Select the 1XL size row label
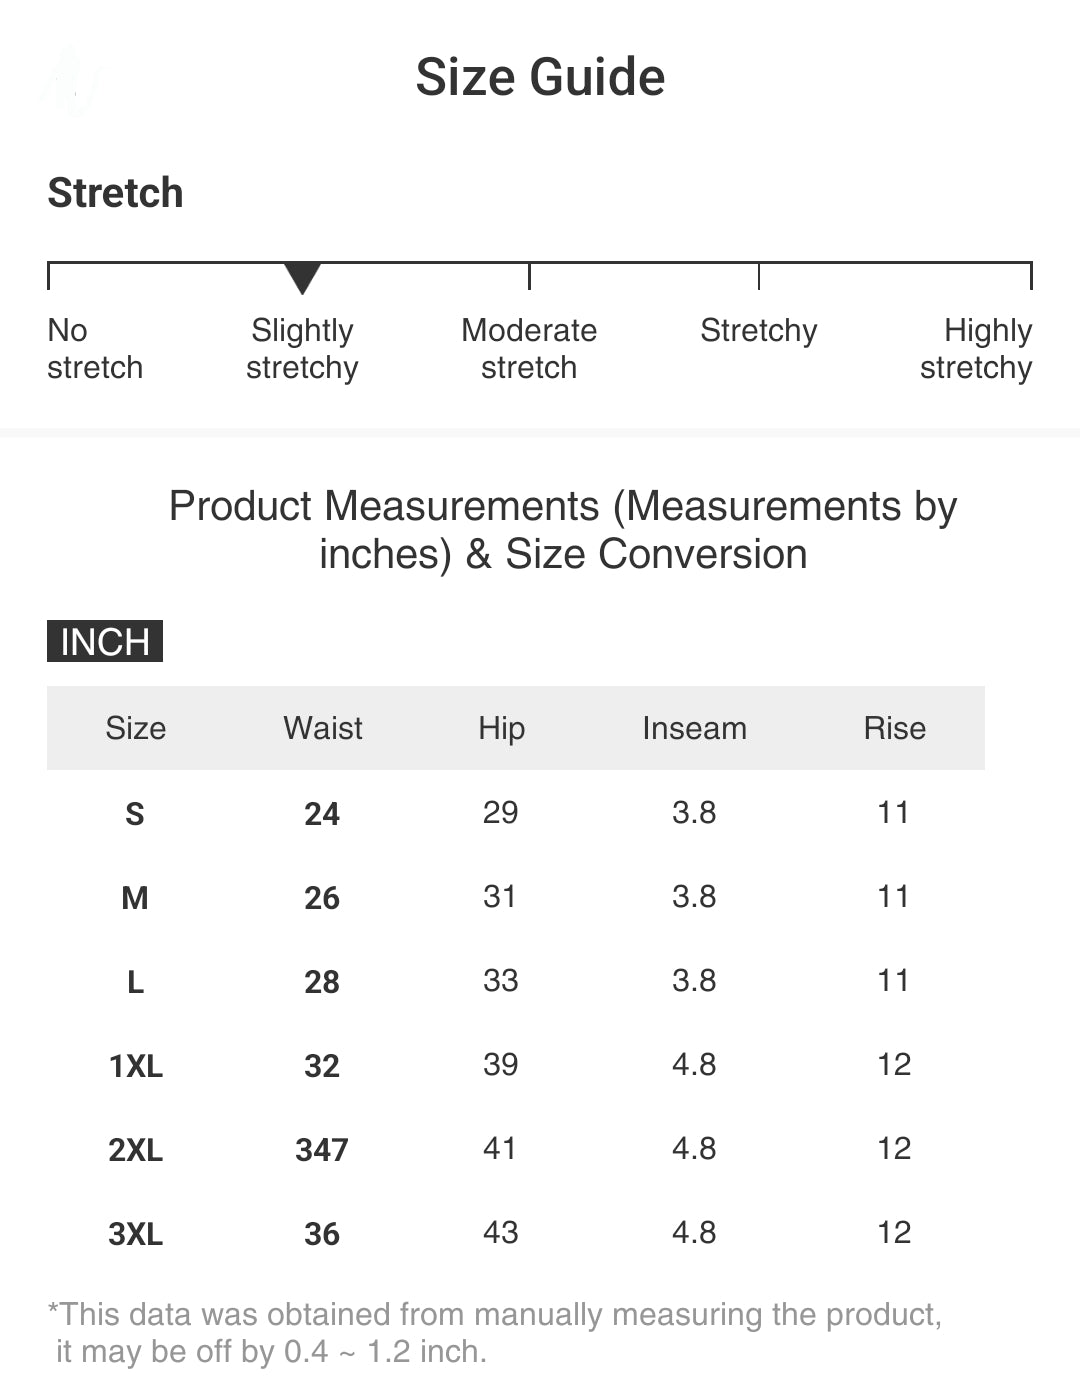The image size is (1080, 1390). coord(135,1066)
